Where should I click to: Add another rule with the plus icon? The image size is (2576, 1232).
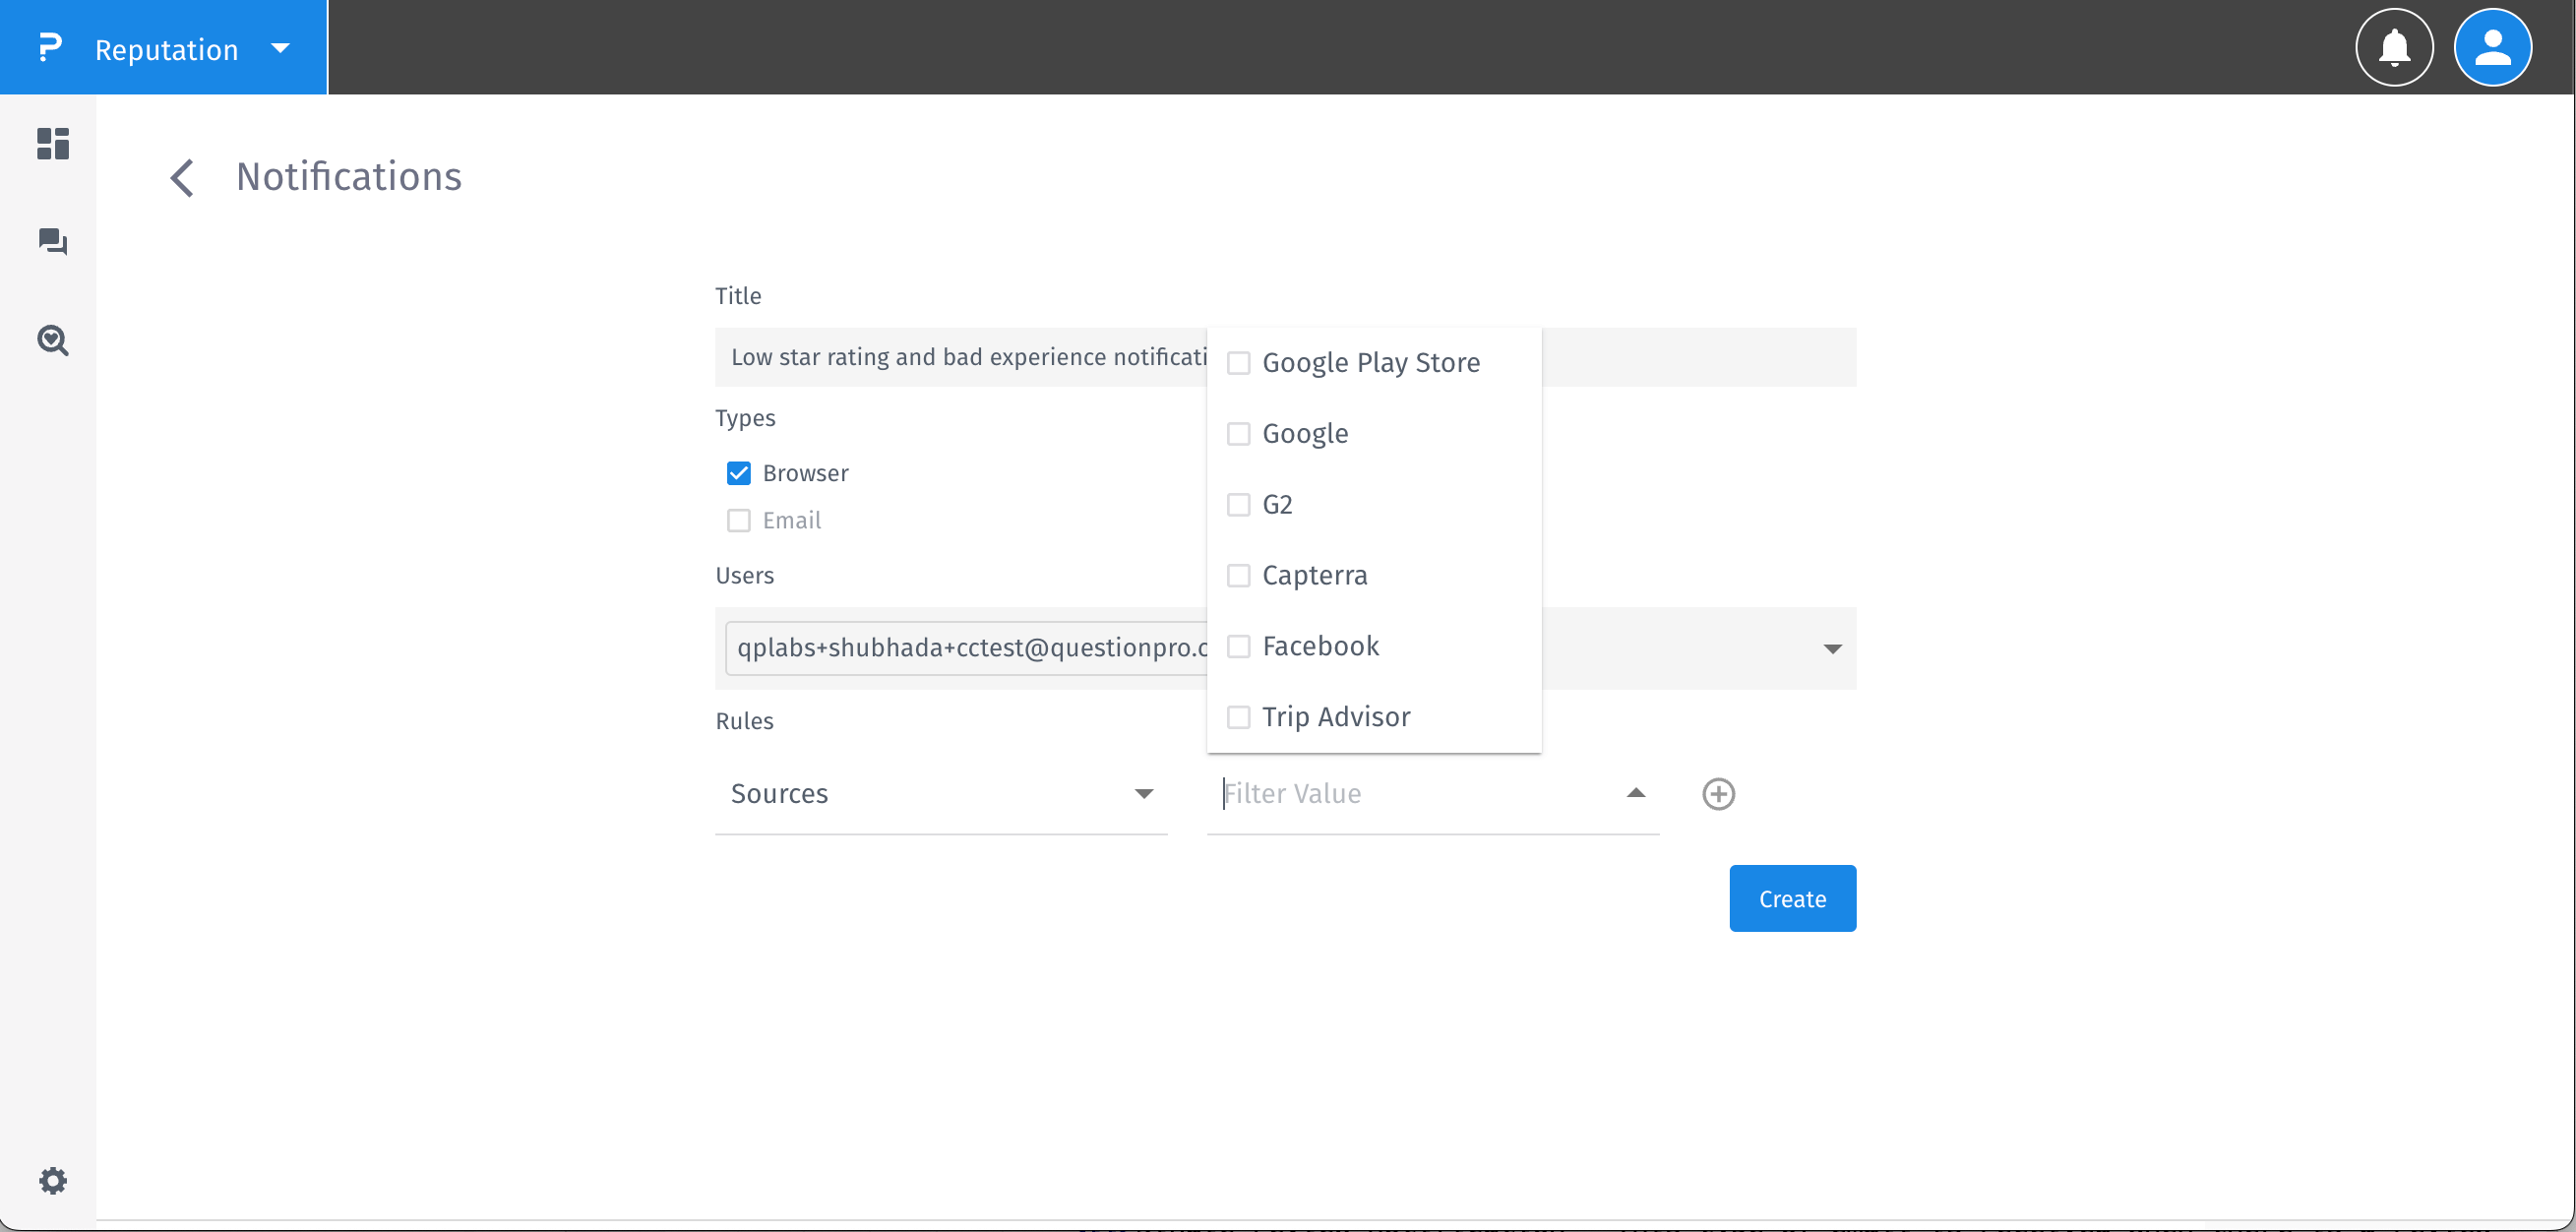point(1718,793)
